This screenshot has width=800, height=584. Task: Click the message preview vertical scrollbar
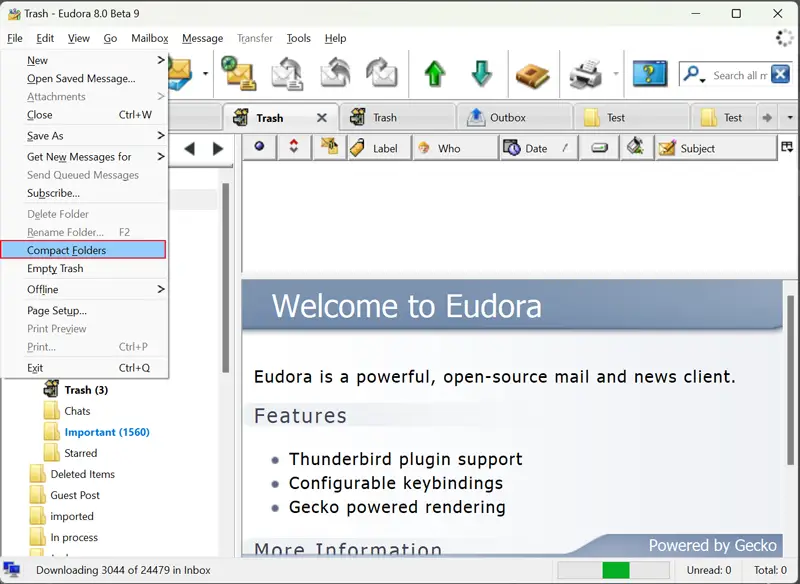click(x=791, y=380)
